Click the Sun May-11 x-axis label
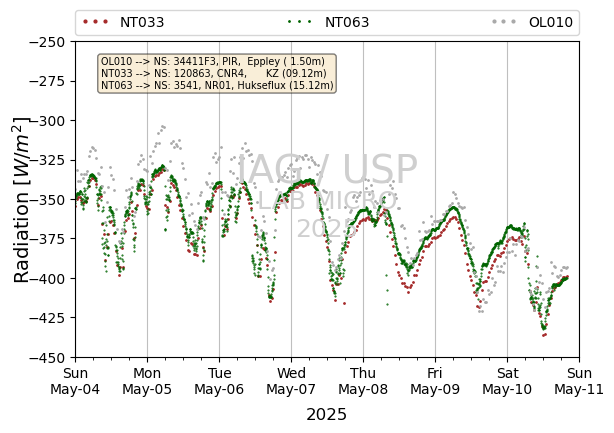Viewport: 614px width, 433px height. tap(580, 381)
